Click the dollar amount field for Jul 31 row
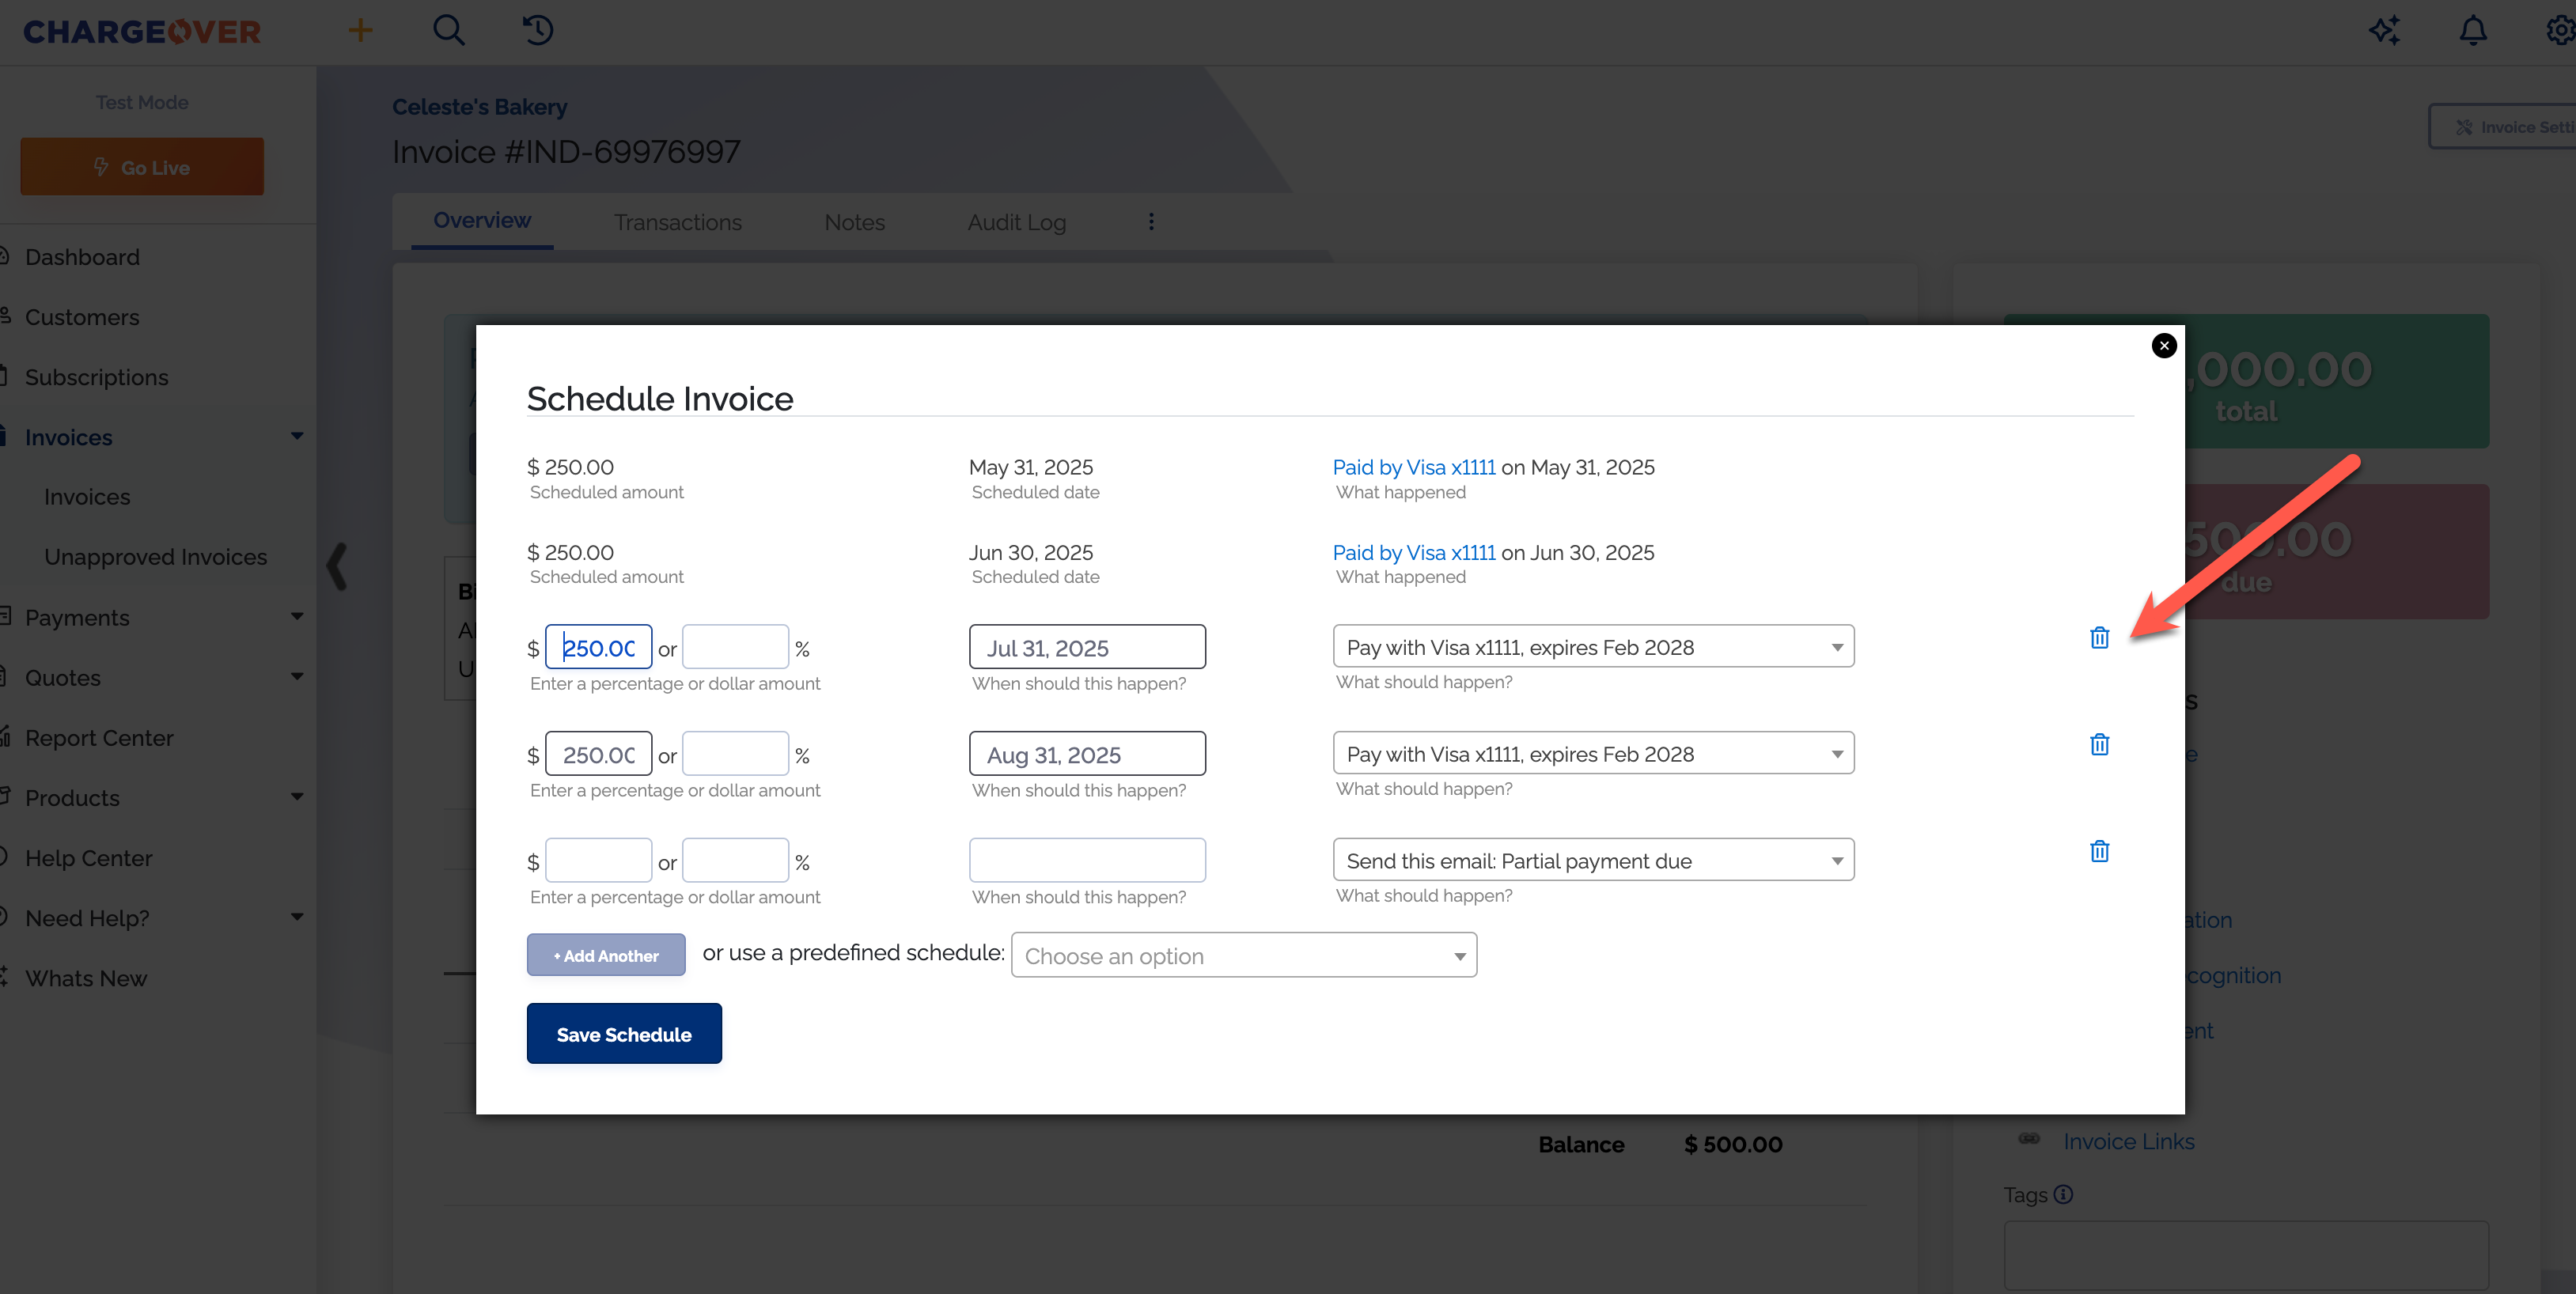 (x=598, y=648)
